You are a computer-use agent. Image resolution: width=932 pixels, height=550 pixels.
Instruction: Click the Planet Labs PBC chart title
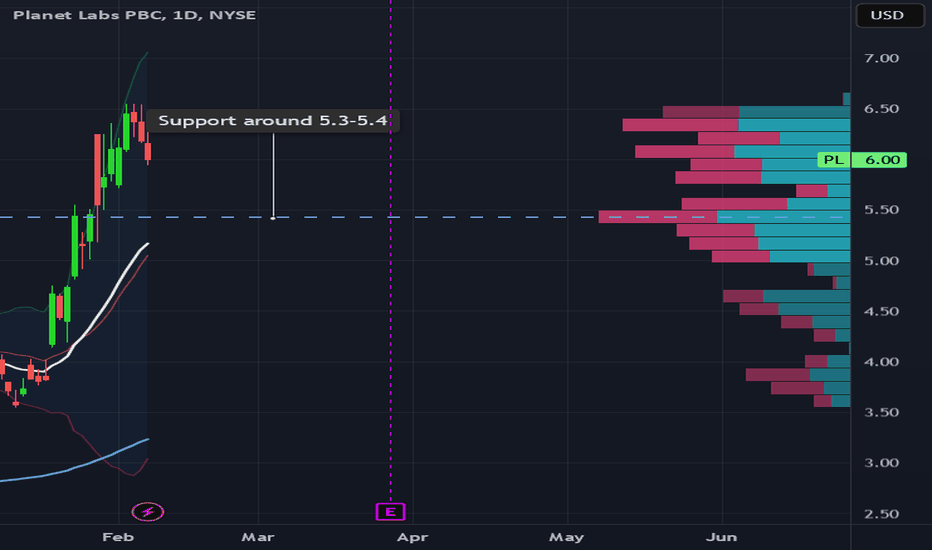coord(134,15)
